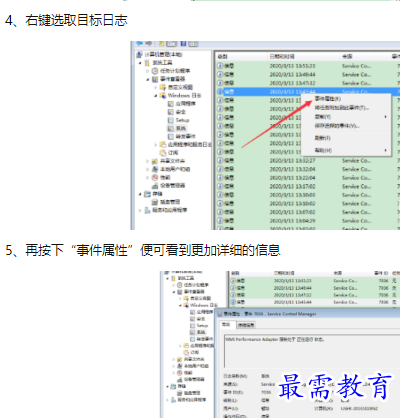Expand the 自定义视图 node in step 4 tree
400x418 pixels.
click(x=156, y=87)
